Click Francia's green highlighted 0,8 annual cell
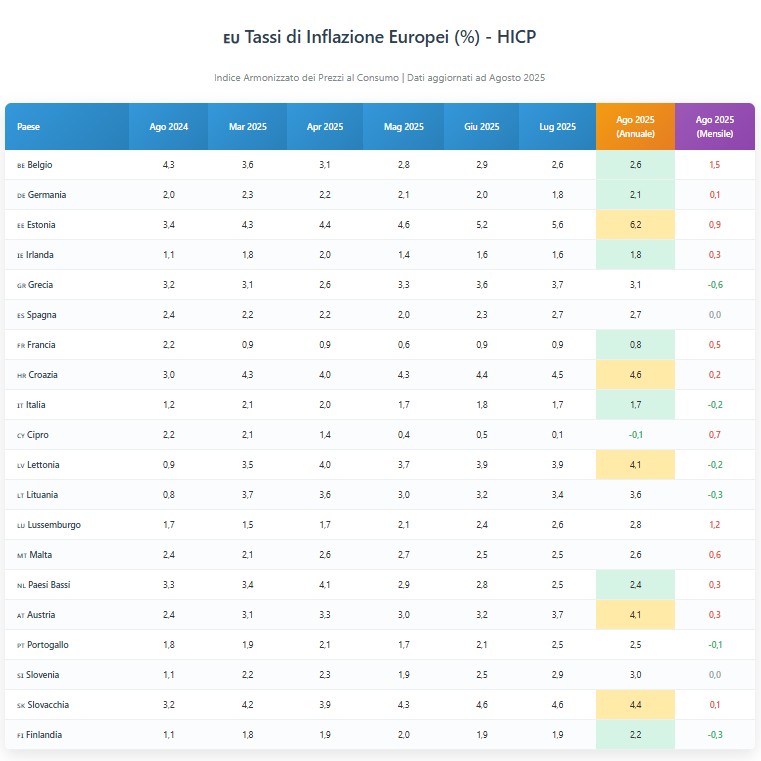The image size is (761, 761). [635, 345]
